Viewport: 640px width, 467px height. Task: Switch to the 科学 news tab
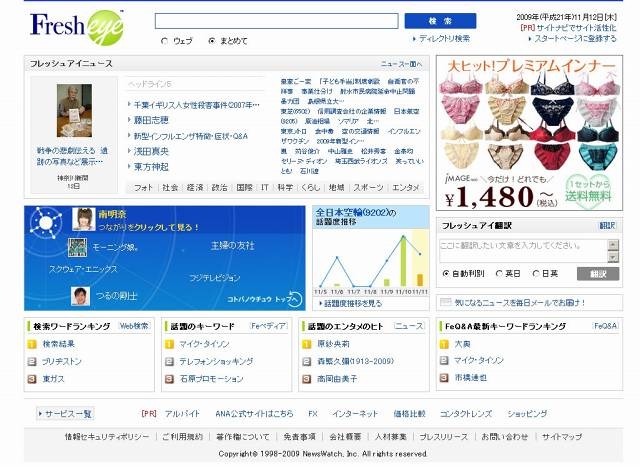(285, 187)
